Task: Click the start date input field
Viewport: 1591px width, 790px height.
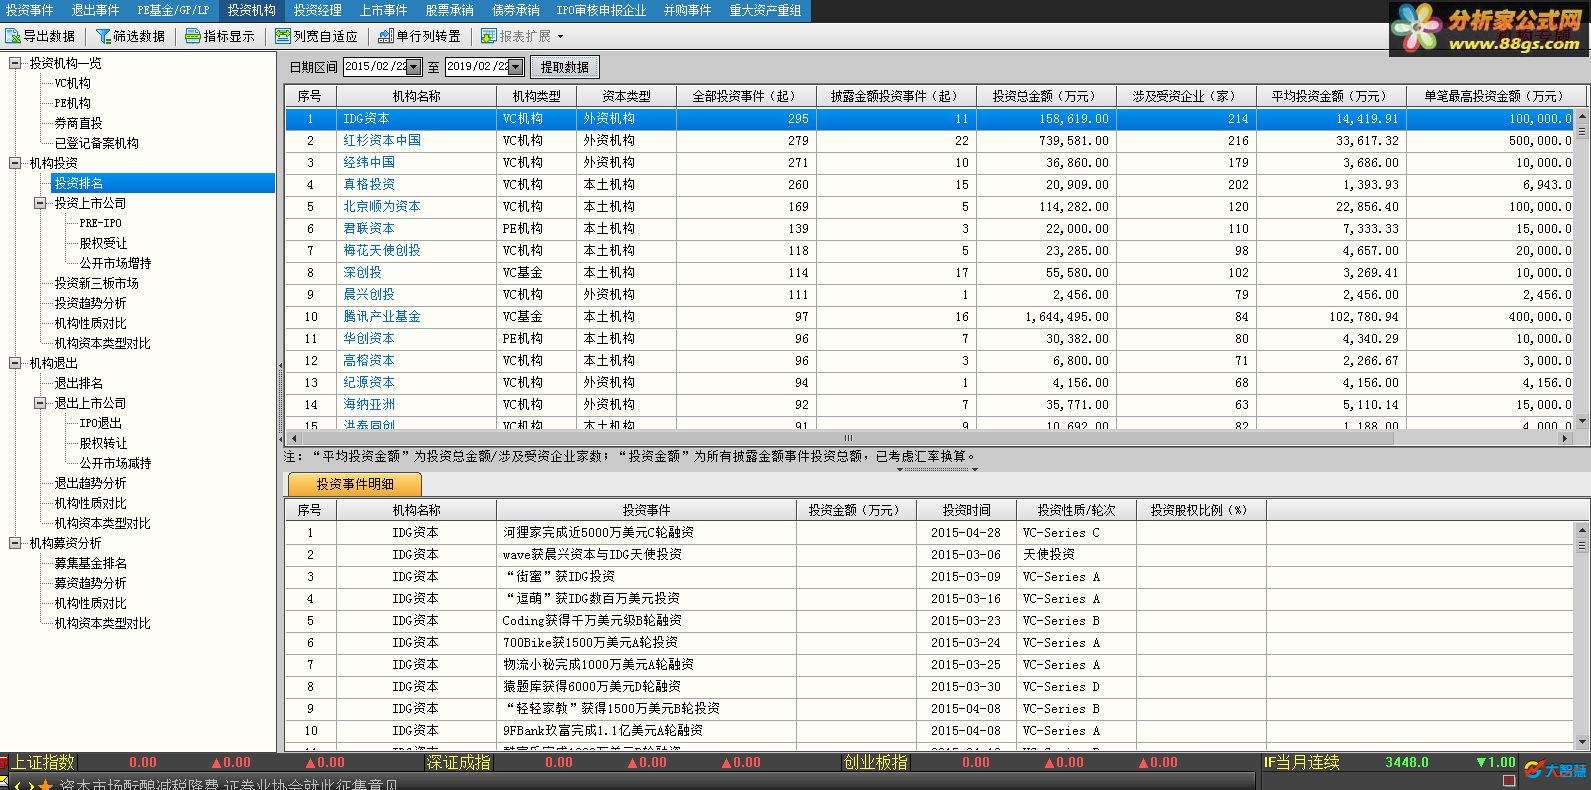Action: (376, 67)
